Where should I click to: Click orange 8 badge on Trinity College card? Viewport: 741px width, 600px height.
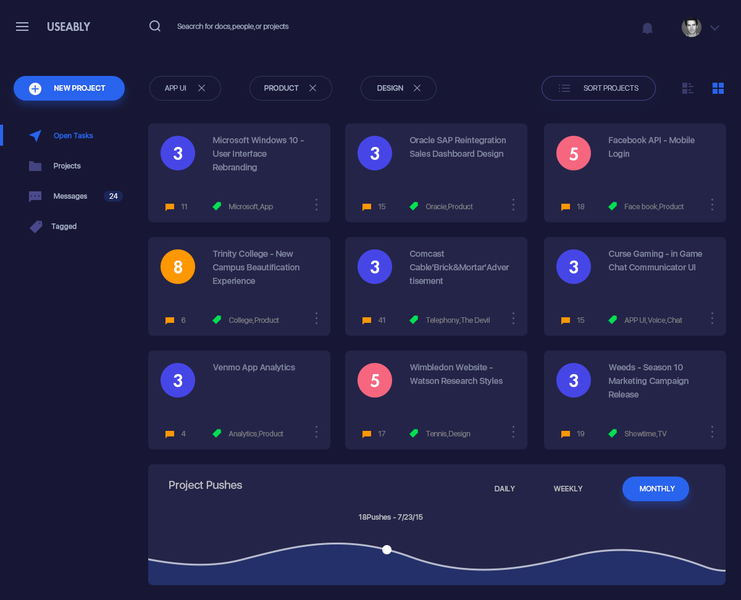click(178, 267)
